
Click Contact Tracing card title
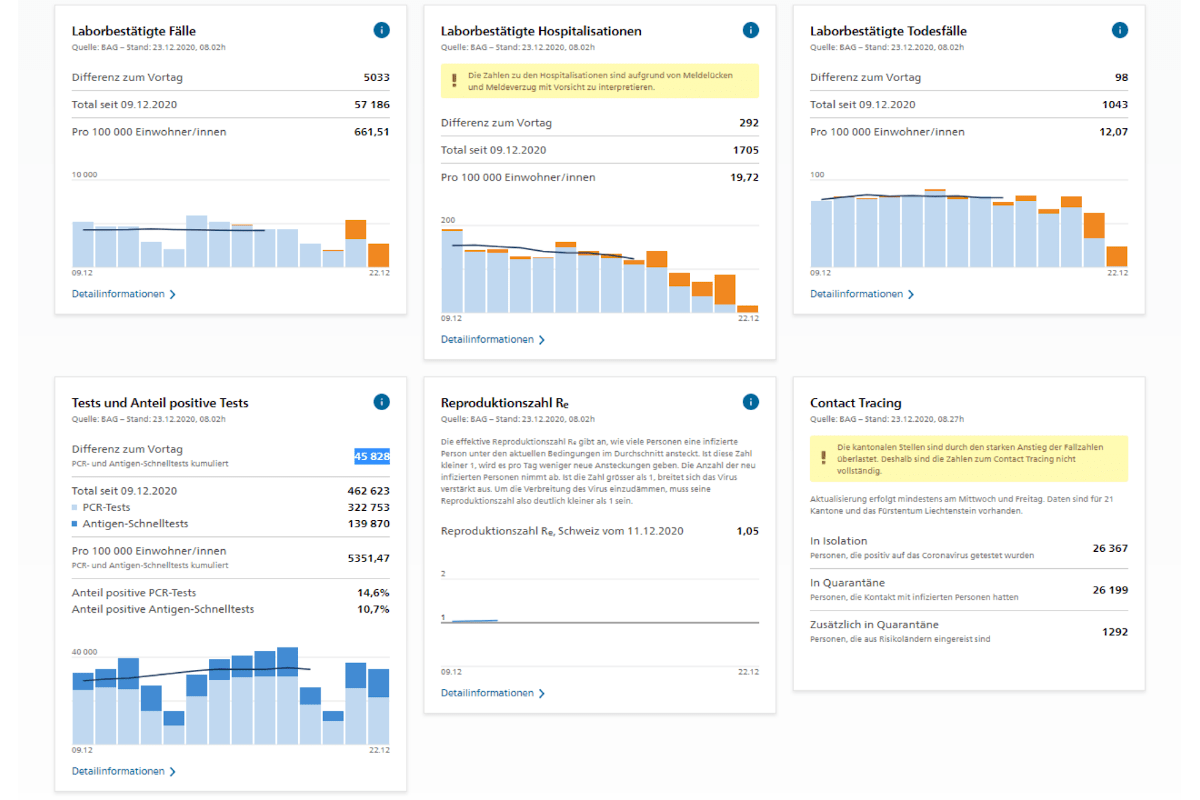[x=856, y=403]
